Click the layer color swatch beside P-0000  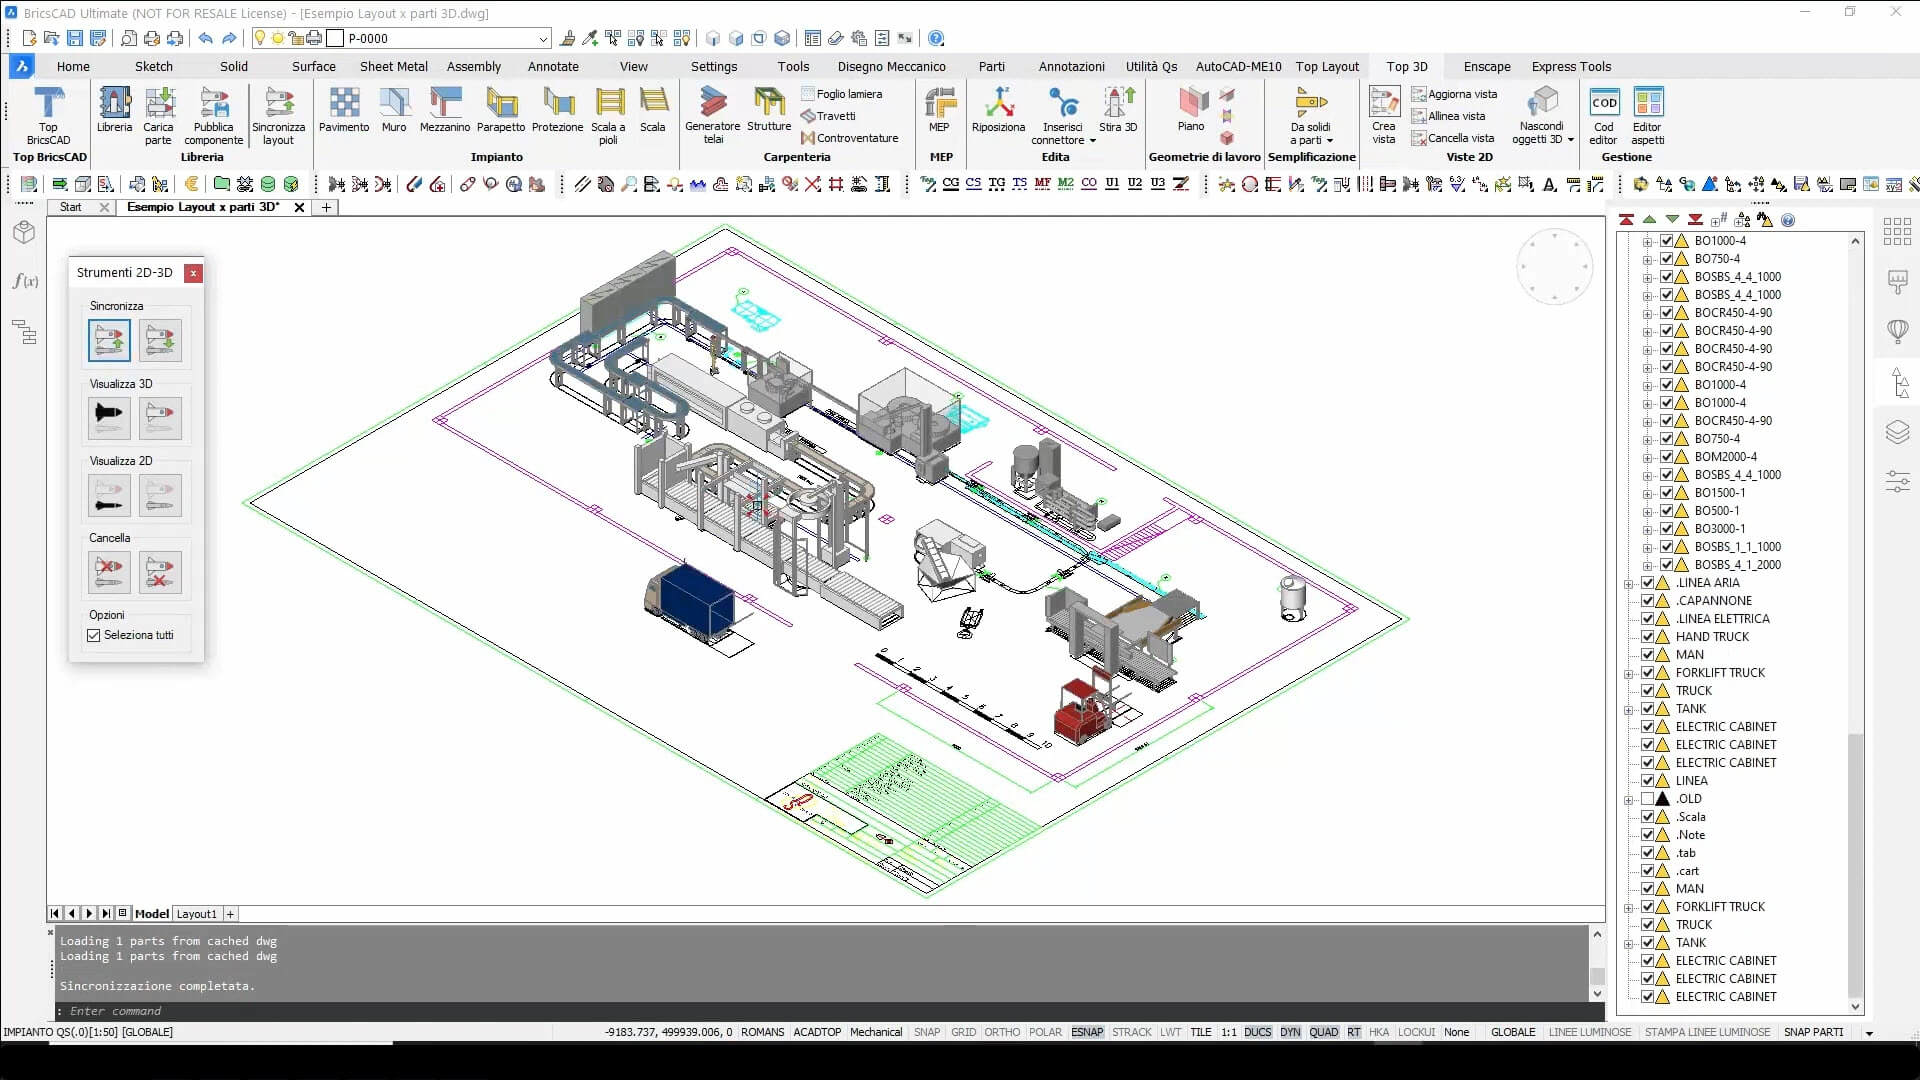[x=335, y=39]
